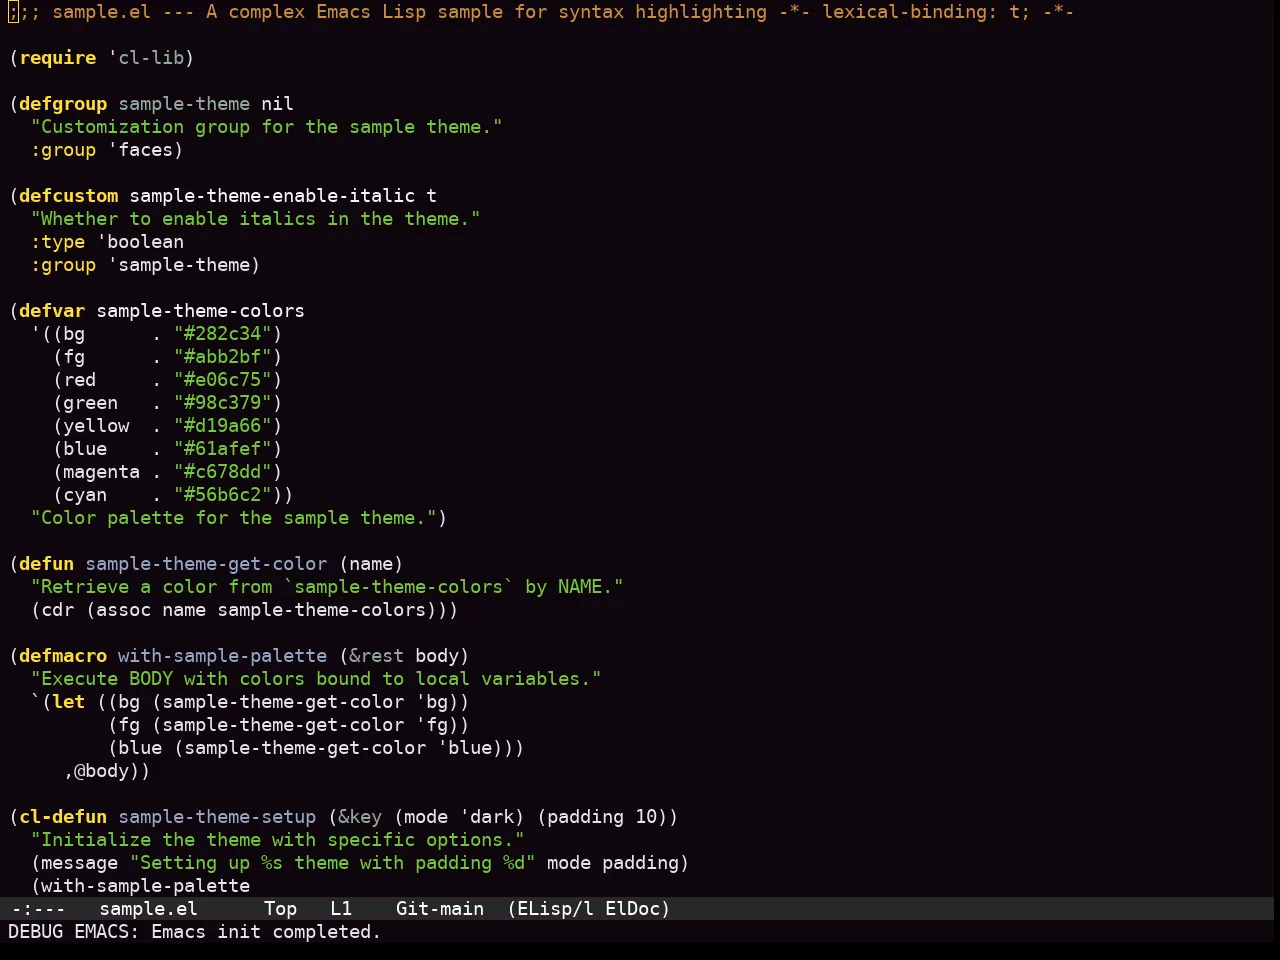Click the 'message' function call
The width and height of the screenshot is (1280, 960).
80,863
